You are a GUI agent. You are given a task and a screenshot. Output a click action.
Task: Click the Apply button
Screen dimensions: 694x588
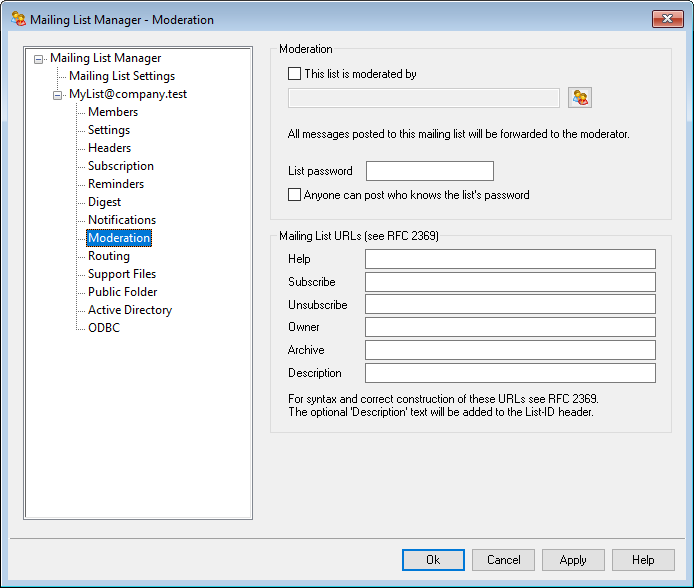[573, 560]
